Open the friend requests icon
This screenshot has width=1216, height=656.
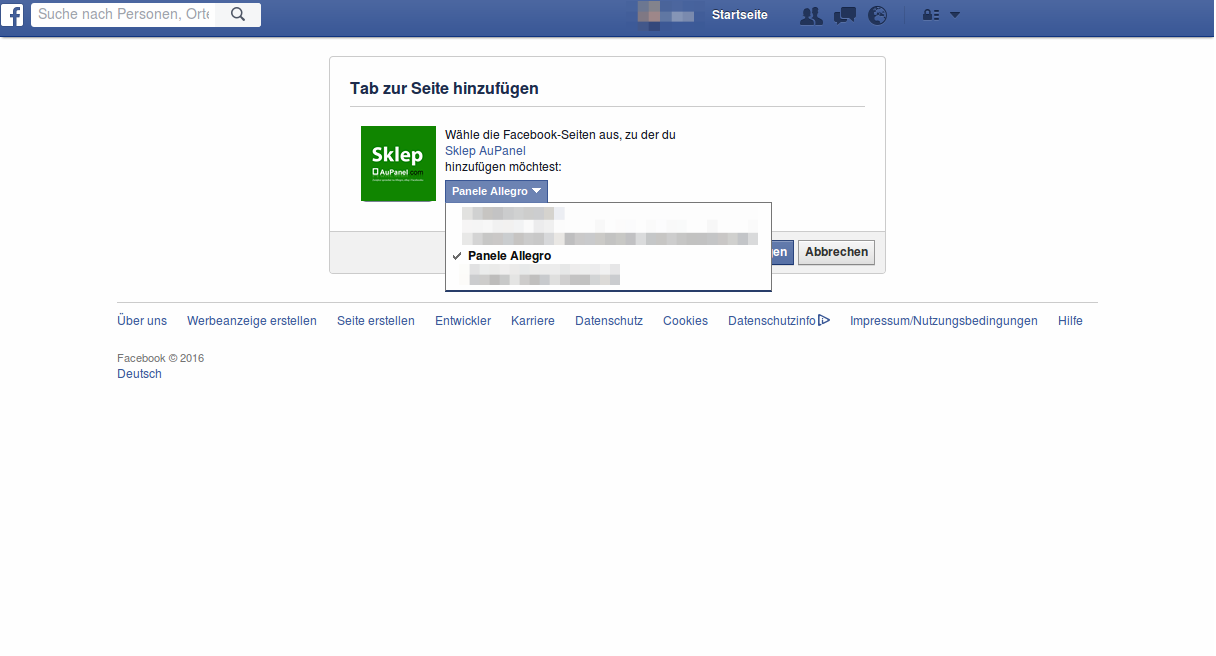click(x=811, y=15)
